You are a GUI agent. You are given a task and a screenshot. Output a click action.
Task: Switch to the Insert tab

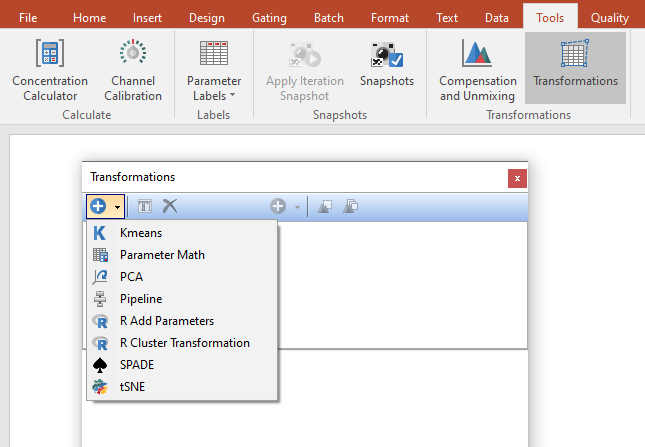click(x=147, y=18)
